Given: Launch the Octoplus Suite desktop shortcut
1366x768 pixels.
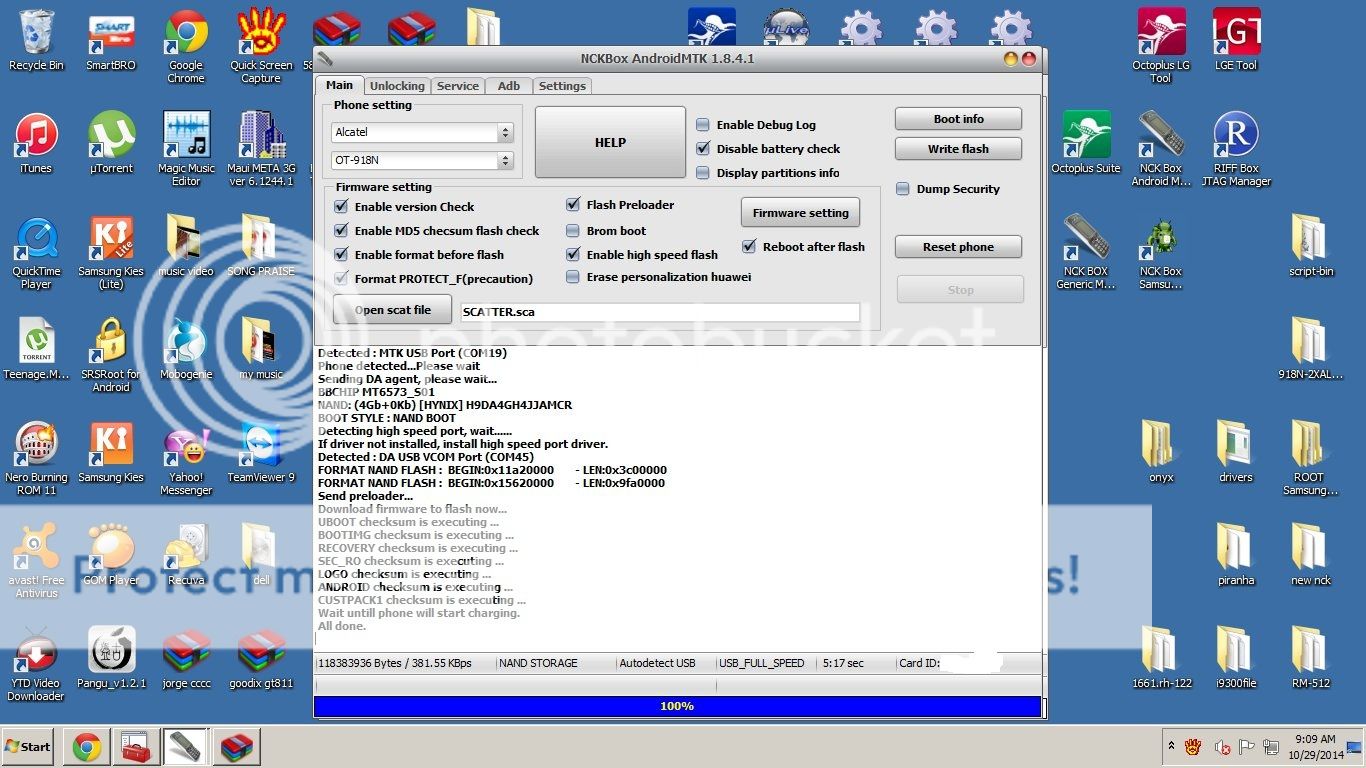Looking at the screenshot, I should pyautogui.click(x=1086, y=135).
